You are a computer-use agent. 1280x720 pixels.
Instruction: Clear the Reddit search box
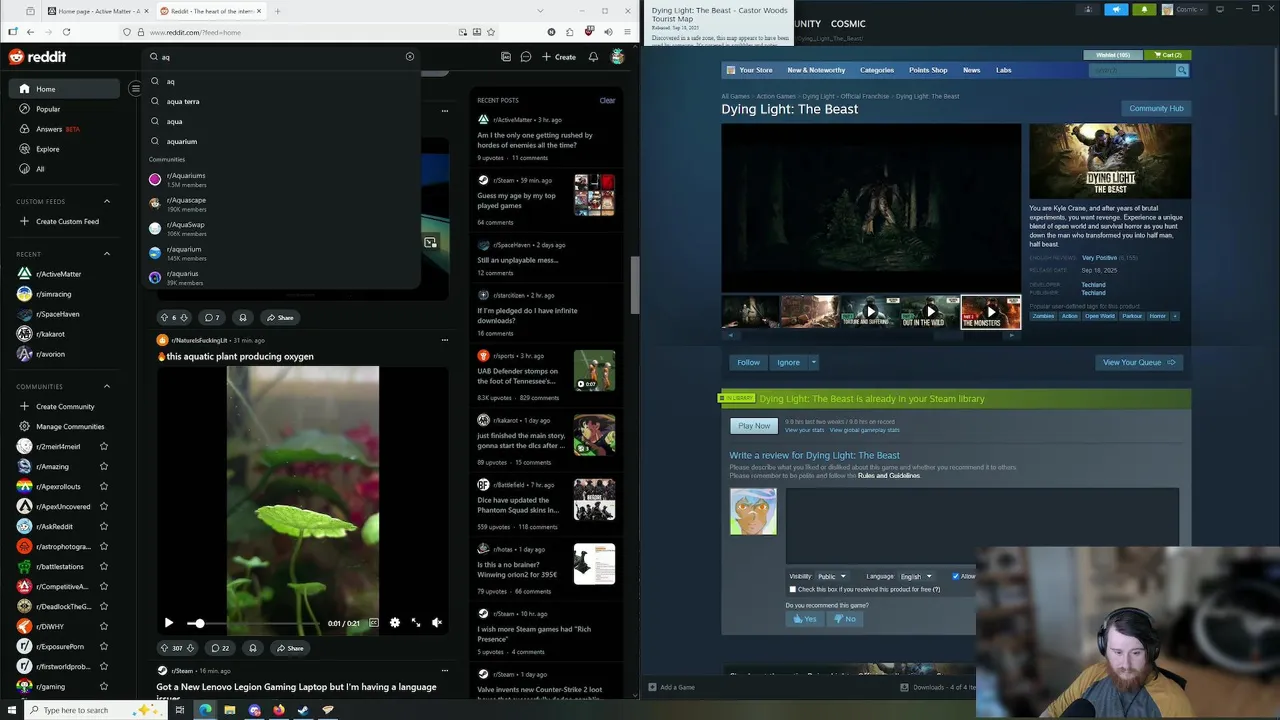(410, 57)
